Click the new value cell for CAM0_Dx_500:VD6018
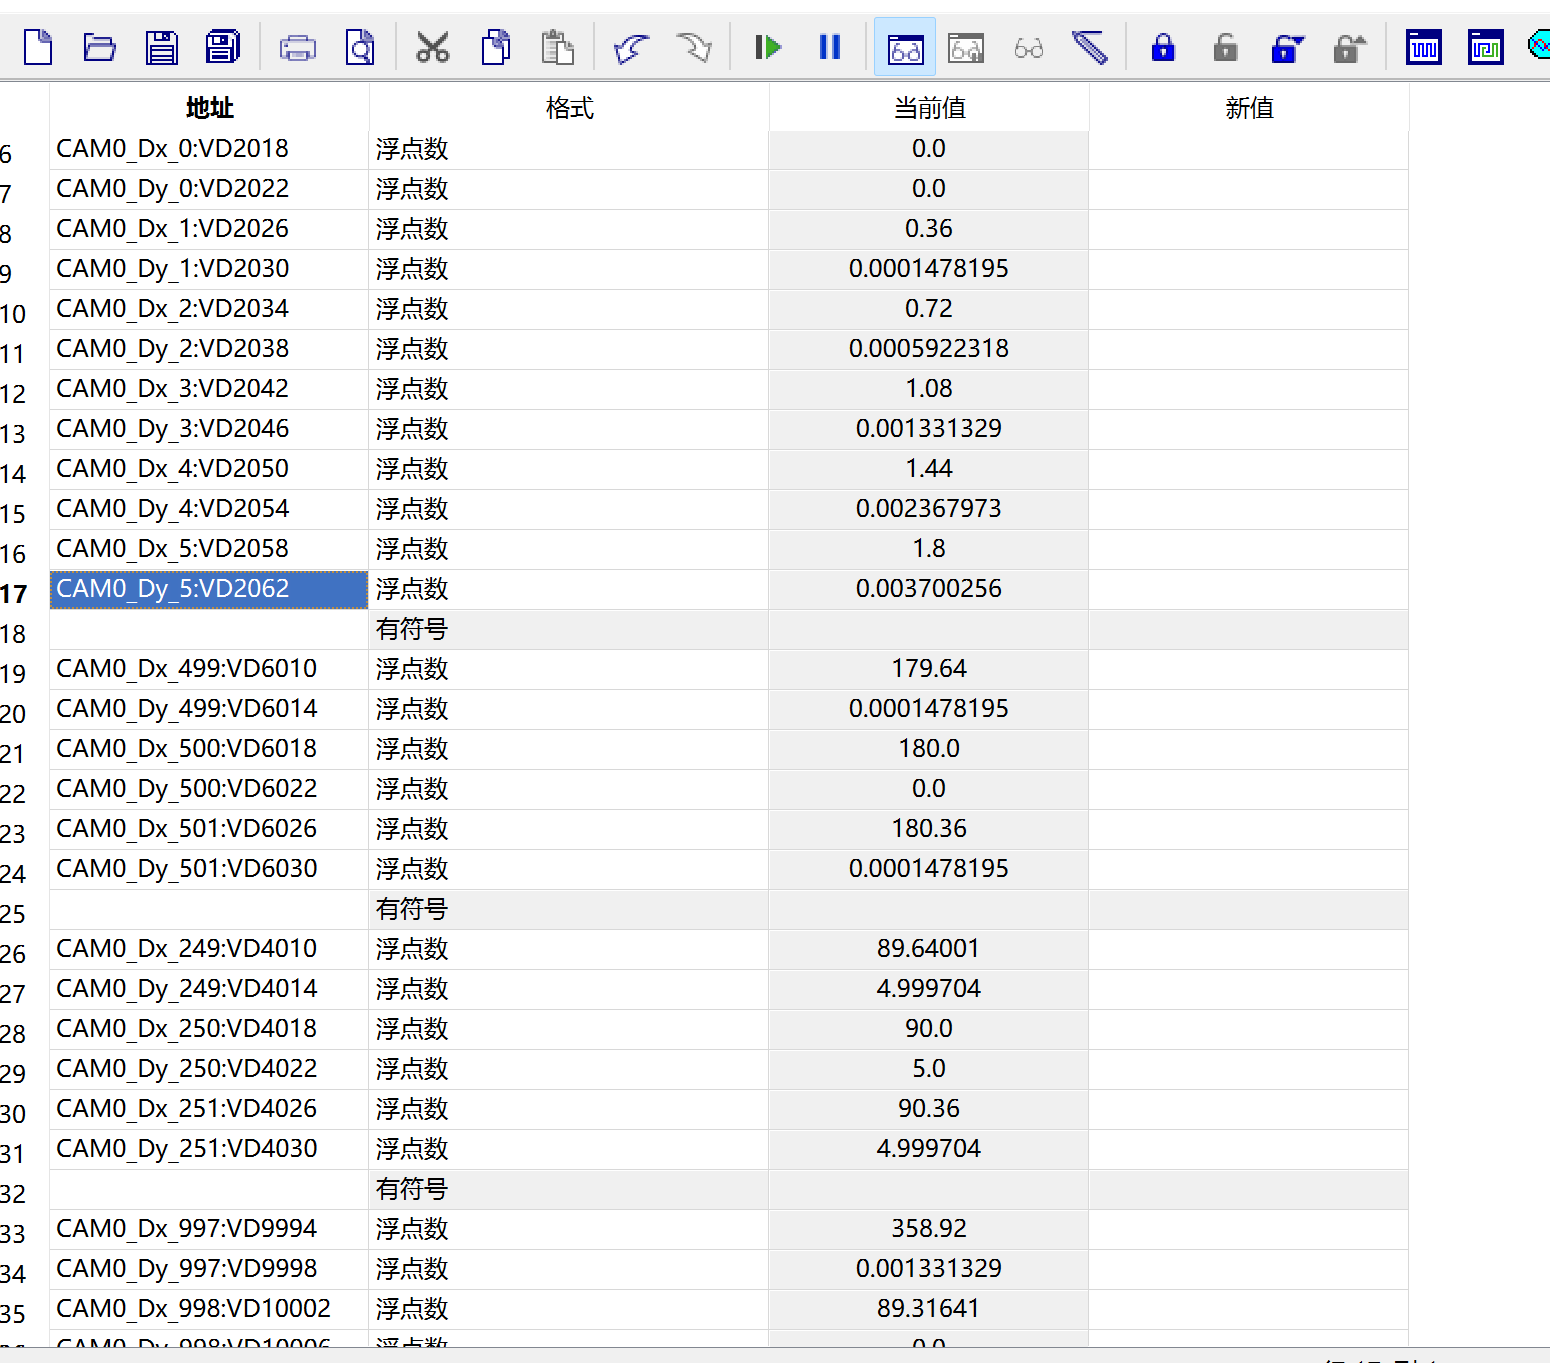 pos(1249,749)
